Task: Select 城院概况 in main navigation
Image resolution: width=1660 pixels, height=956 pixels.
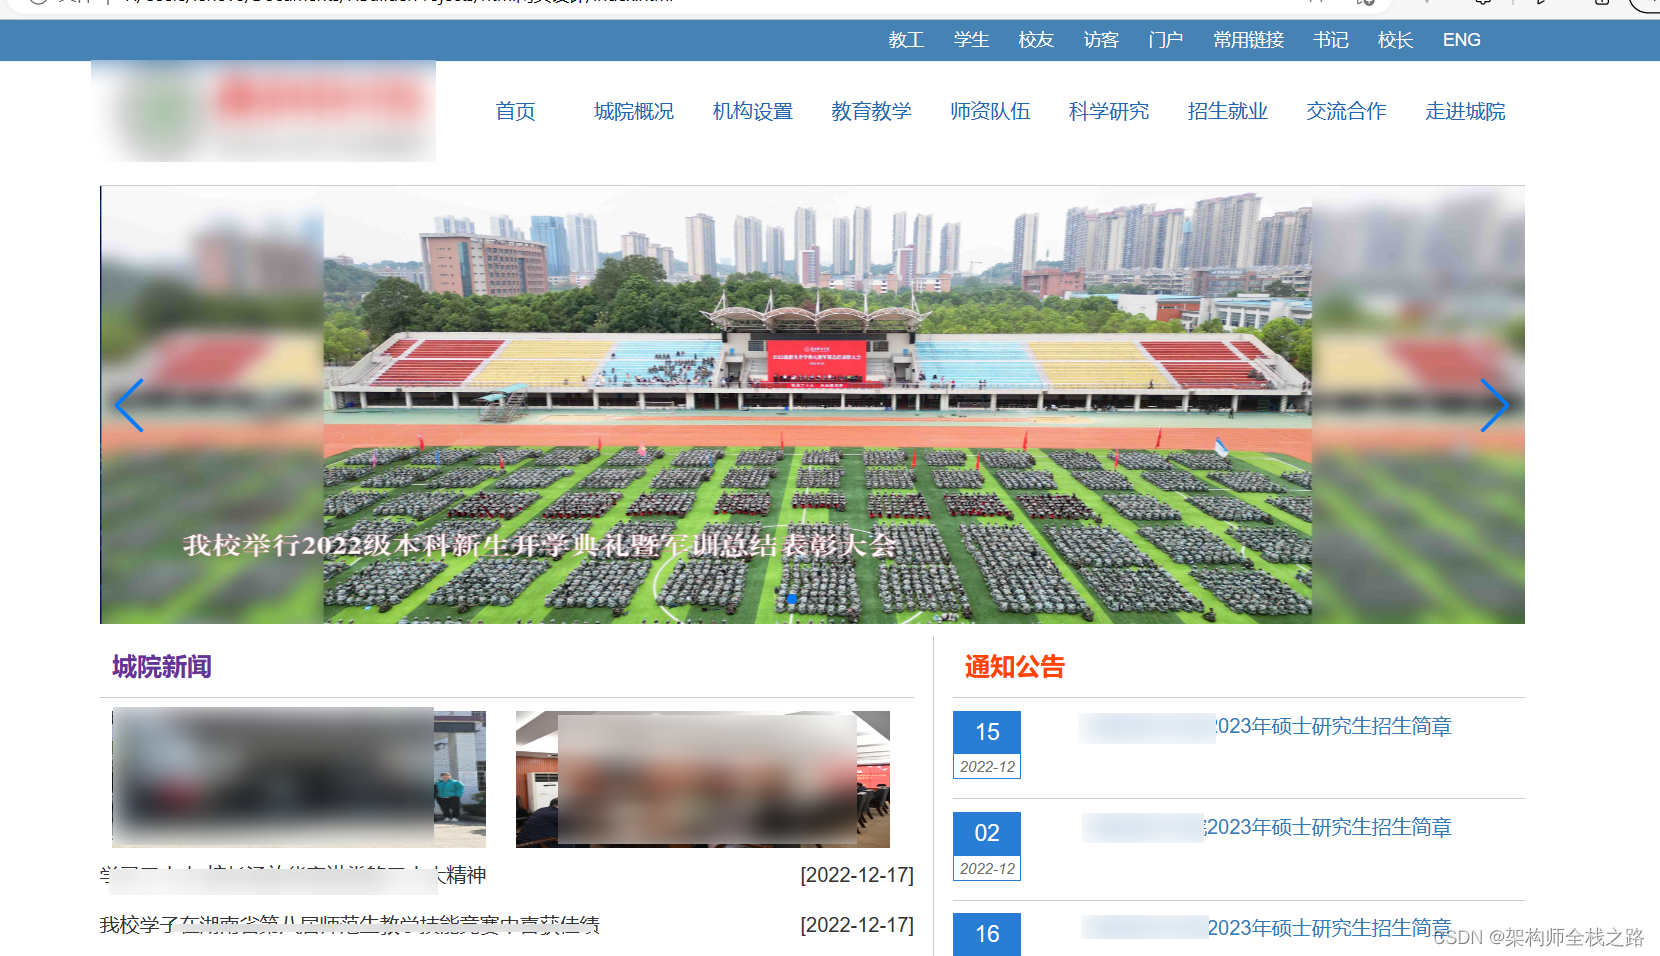Action: coord(634,111)
